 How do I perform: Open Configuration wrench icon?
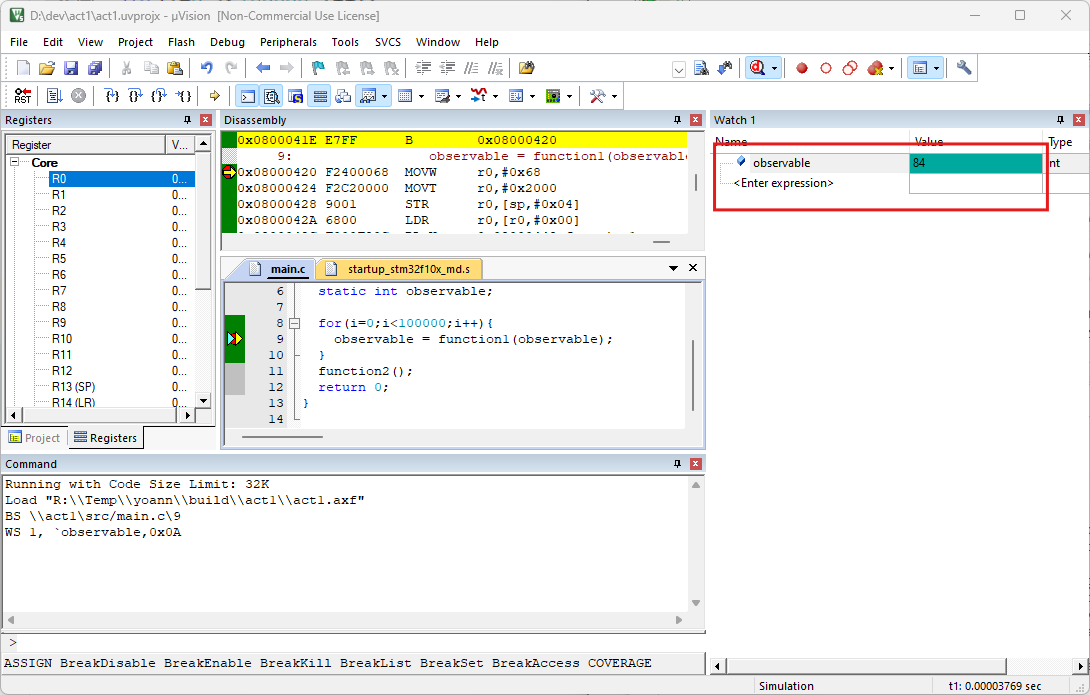964,68
